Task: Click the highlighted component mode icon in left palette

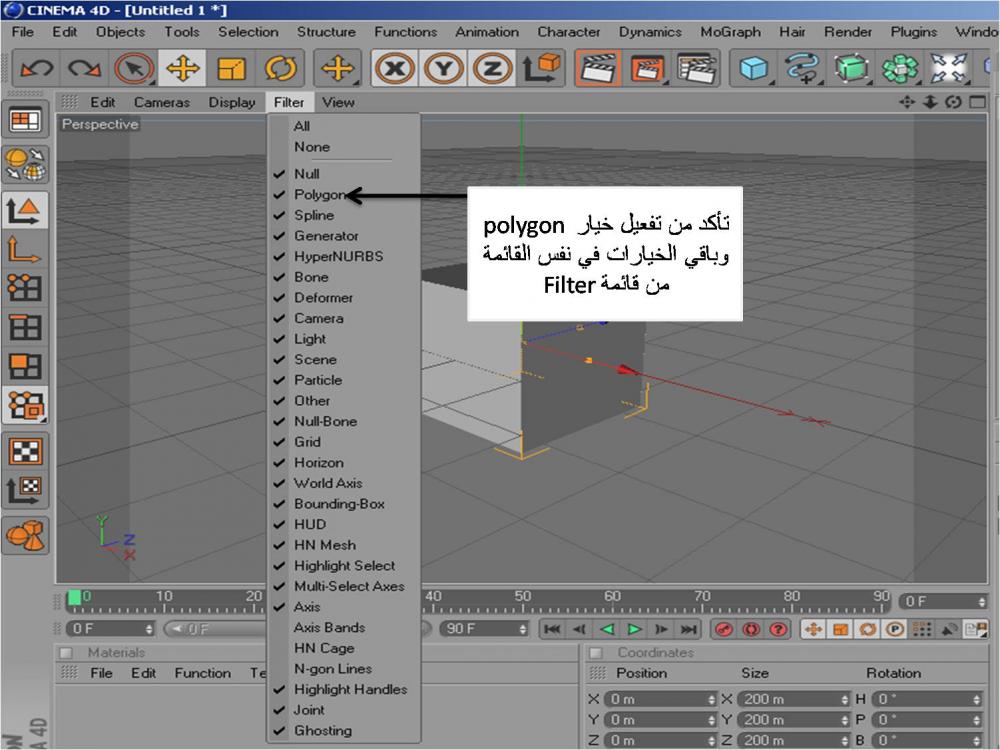Action: click(25, 405)
